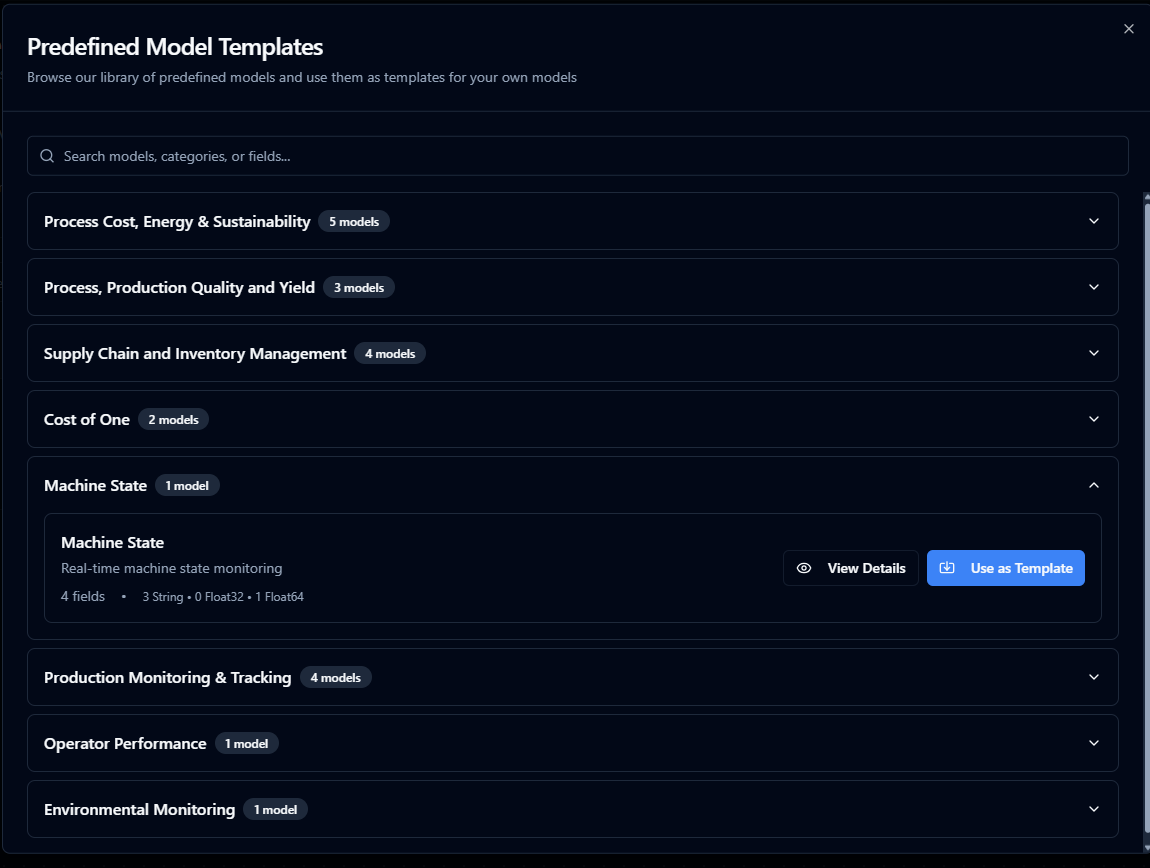
Task: Click the magnifier icon in search bar
Action: [47, 156]
